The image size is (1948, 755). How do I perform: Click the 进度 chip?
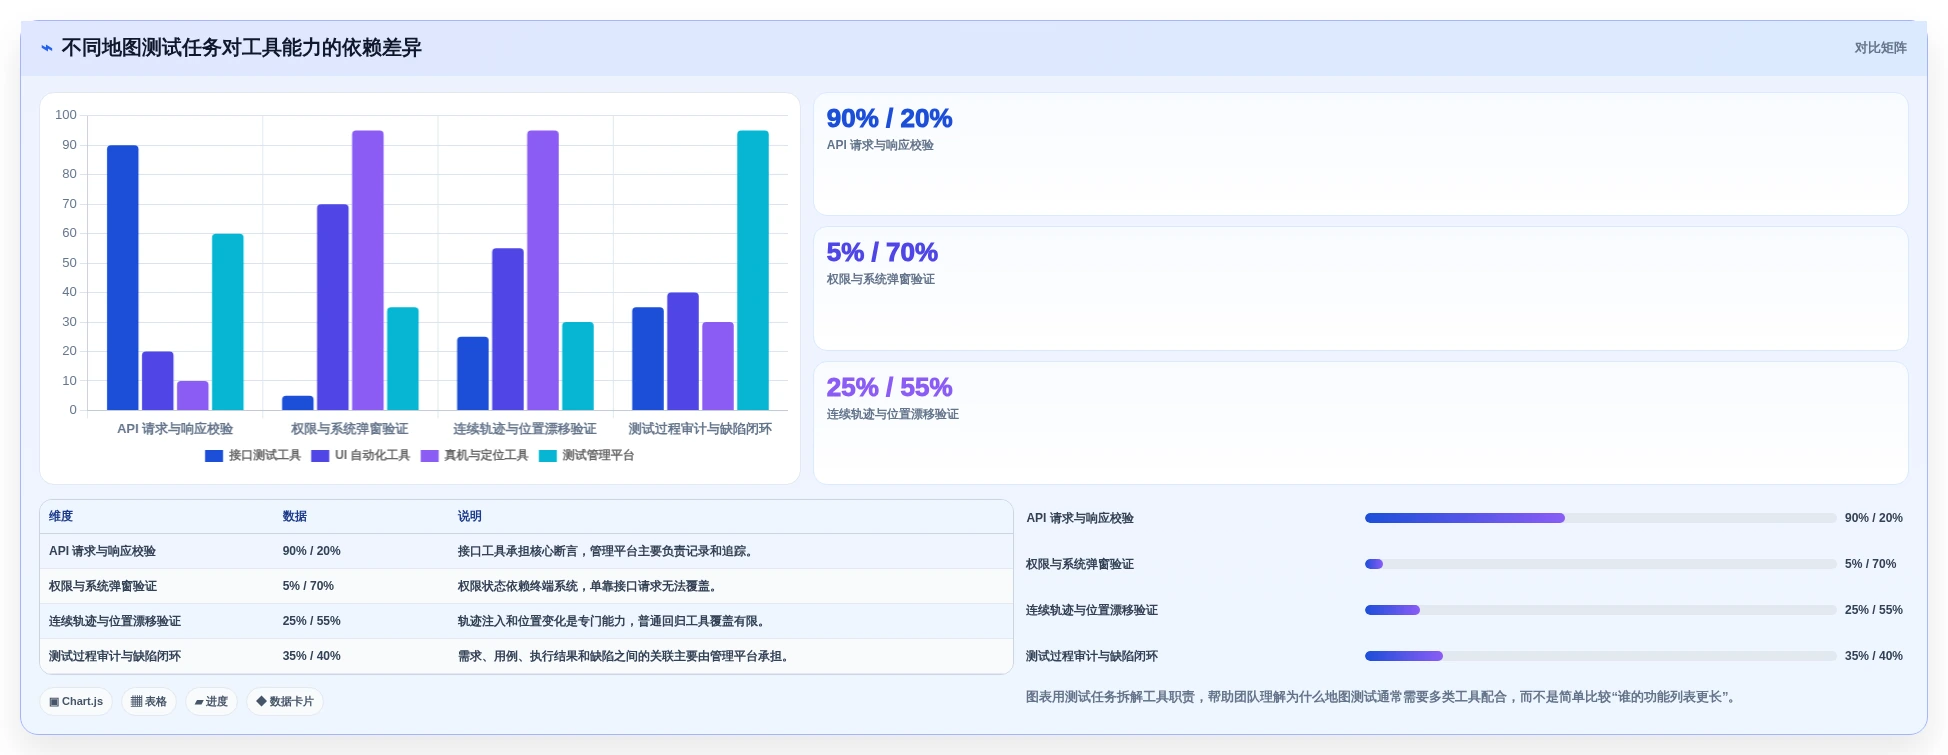tap(211, 702)
